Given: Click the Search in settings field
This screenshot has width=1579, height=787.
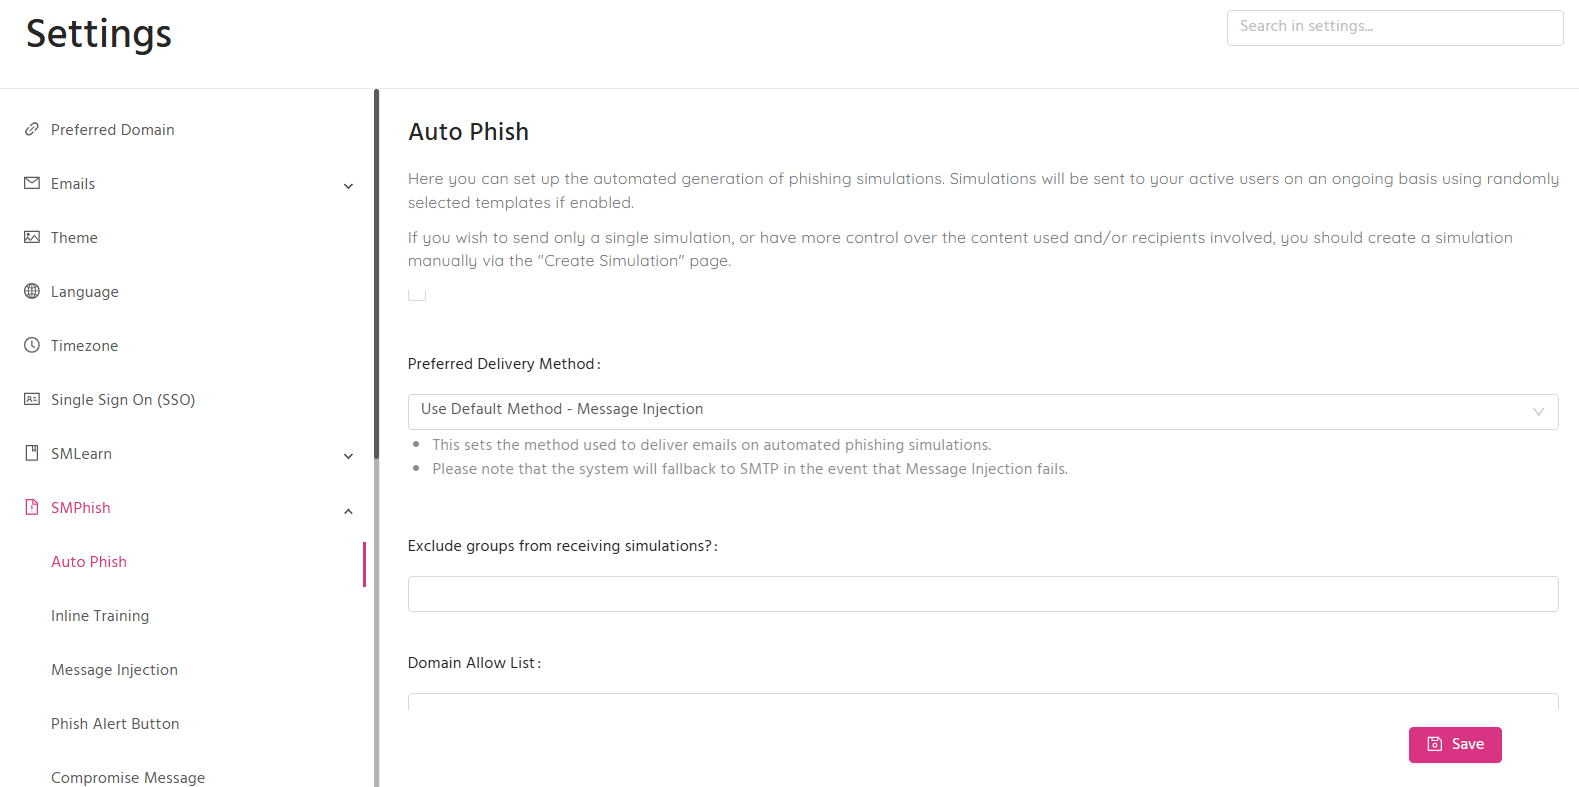Looking at the screenshot, I should coord(1395,28).
